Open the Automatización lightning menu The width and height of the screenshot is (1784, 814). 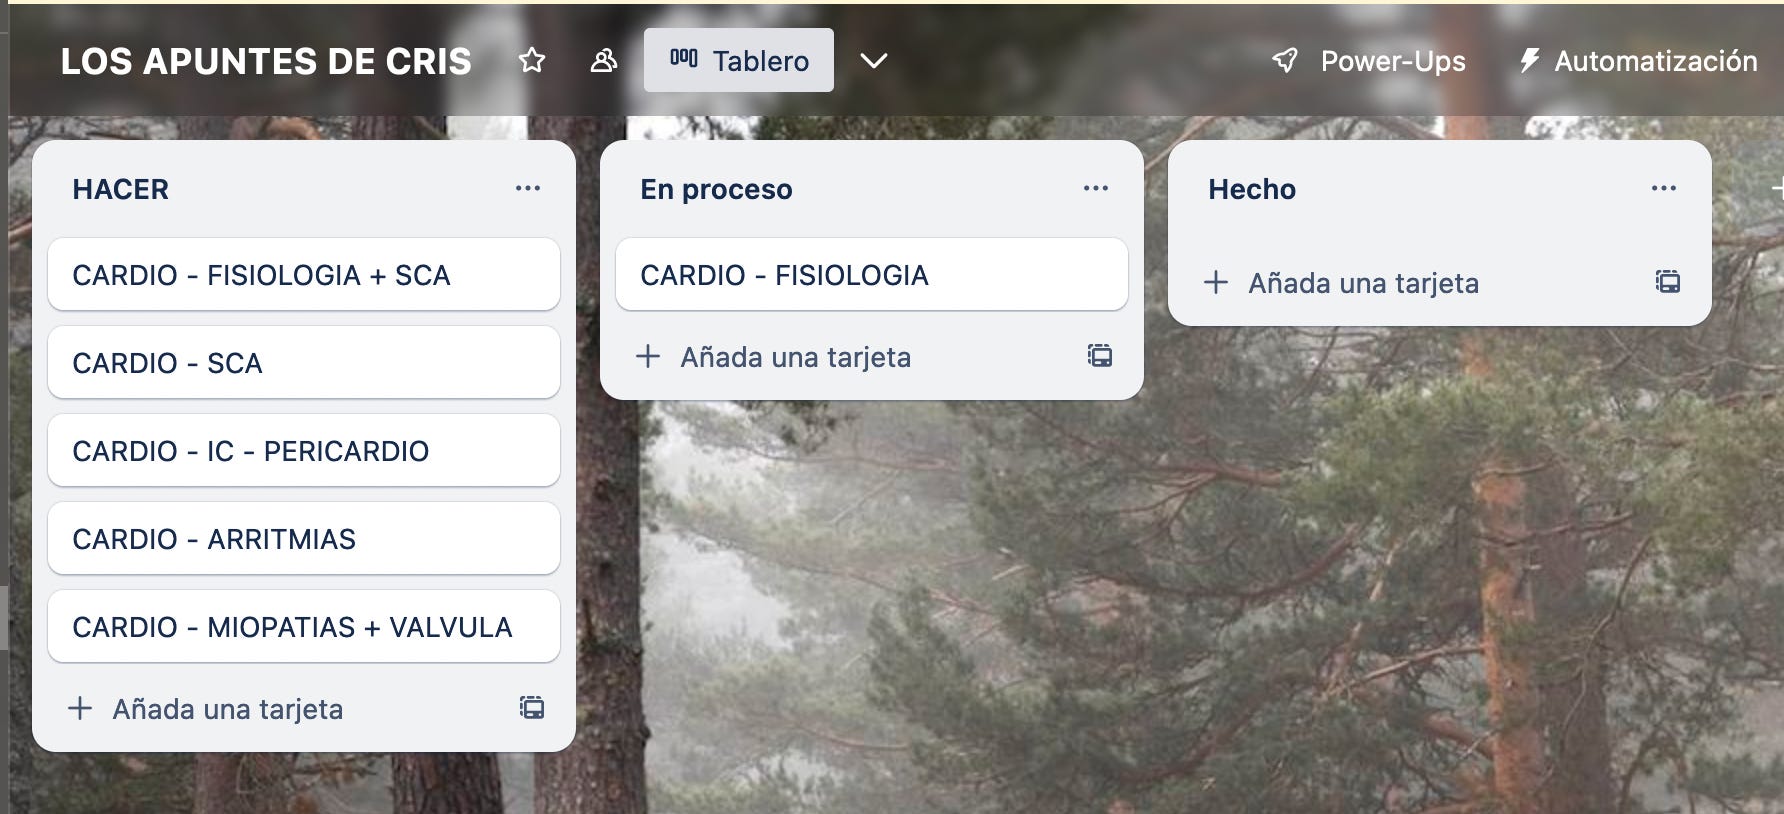1638,61
